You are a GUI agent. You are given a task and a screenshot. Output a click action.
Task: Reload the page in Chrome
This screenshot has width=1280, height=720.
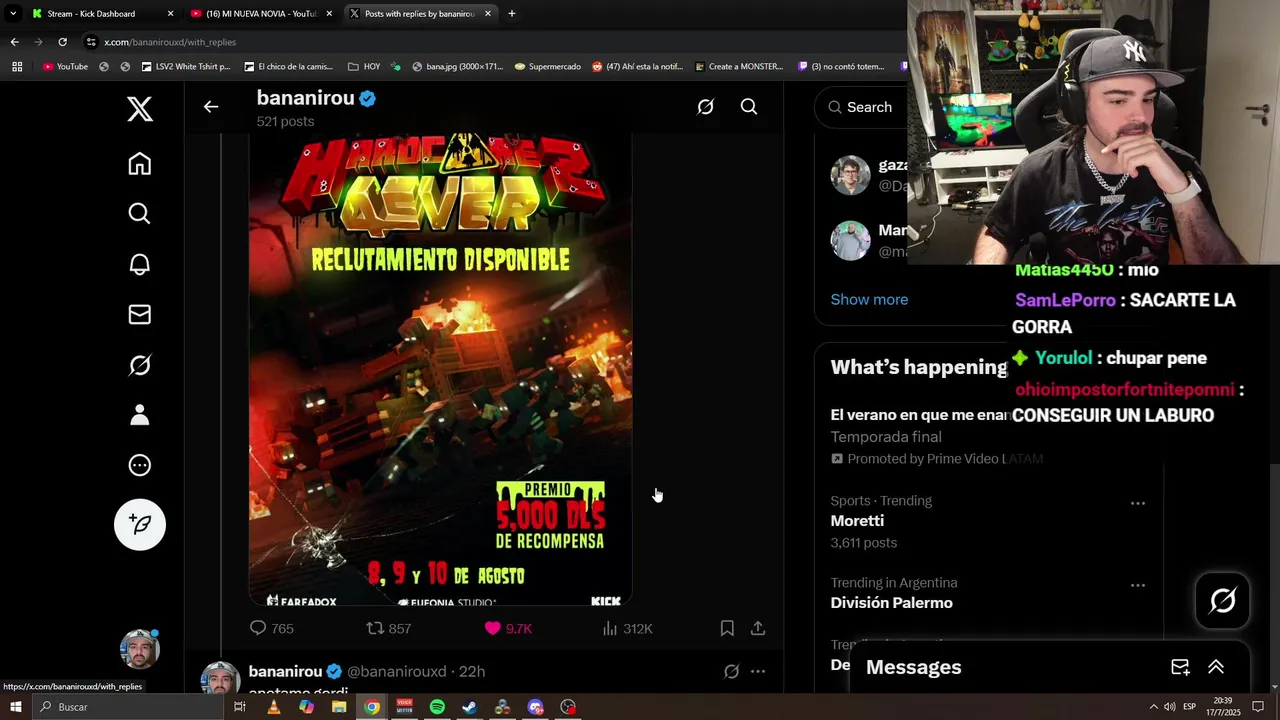point(62,42)
